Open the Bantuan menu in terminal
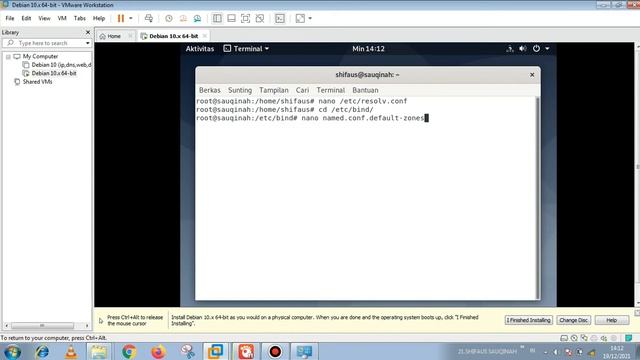The image size is (640, 360). coord(365,90)
